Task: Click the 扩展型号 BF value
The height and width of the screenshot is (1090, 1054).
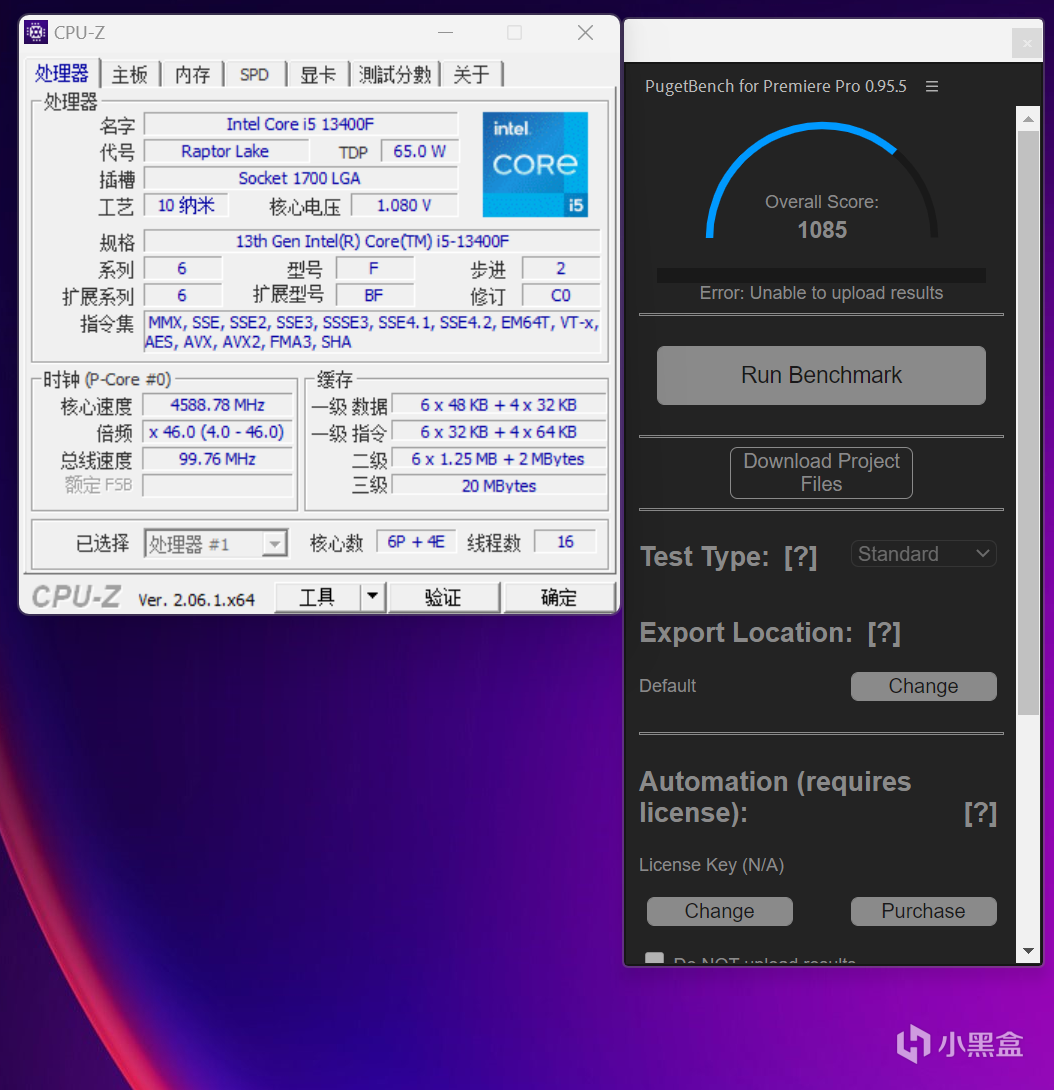Action: click(374, 295)
